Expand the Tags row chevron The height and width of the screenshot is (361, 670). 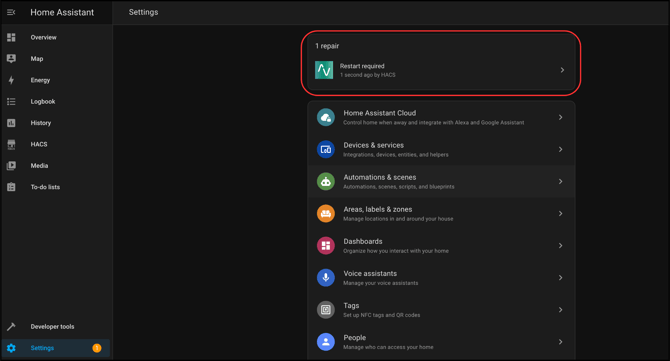coord(561,310)
